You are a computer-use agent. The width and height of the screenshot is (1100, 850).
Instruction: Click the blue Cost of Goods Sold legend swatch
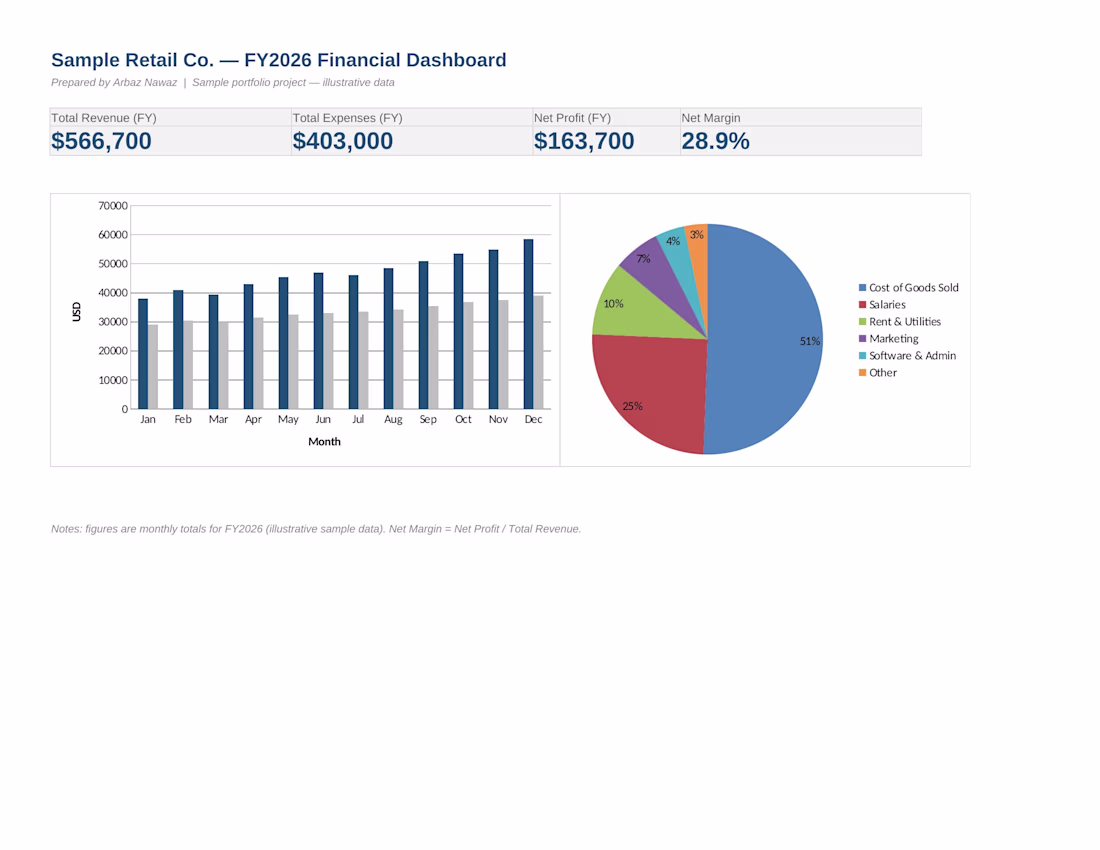pos(862,288)
